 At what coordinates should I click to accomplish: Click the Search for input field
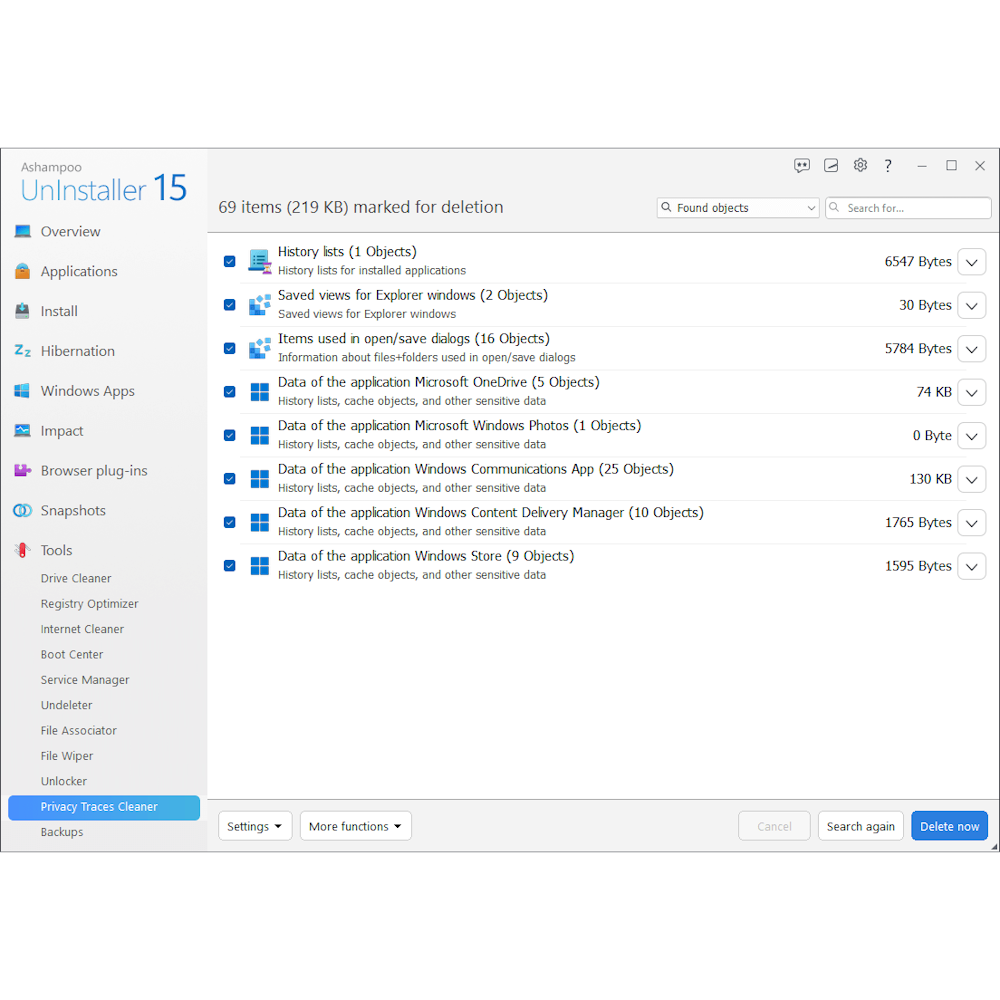(908, 208)
